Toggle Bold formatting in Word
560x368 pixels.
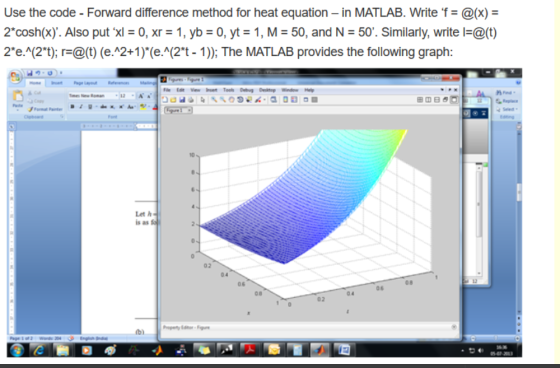[72, 106]
